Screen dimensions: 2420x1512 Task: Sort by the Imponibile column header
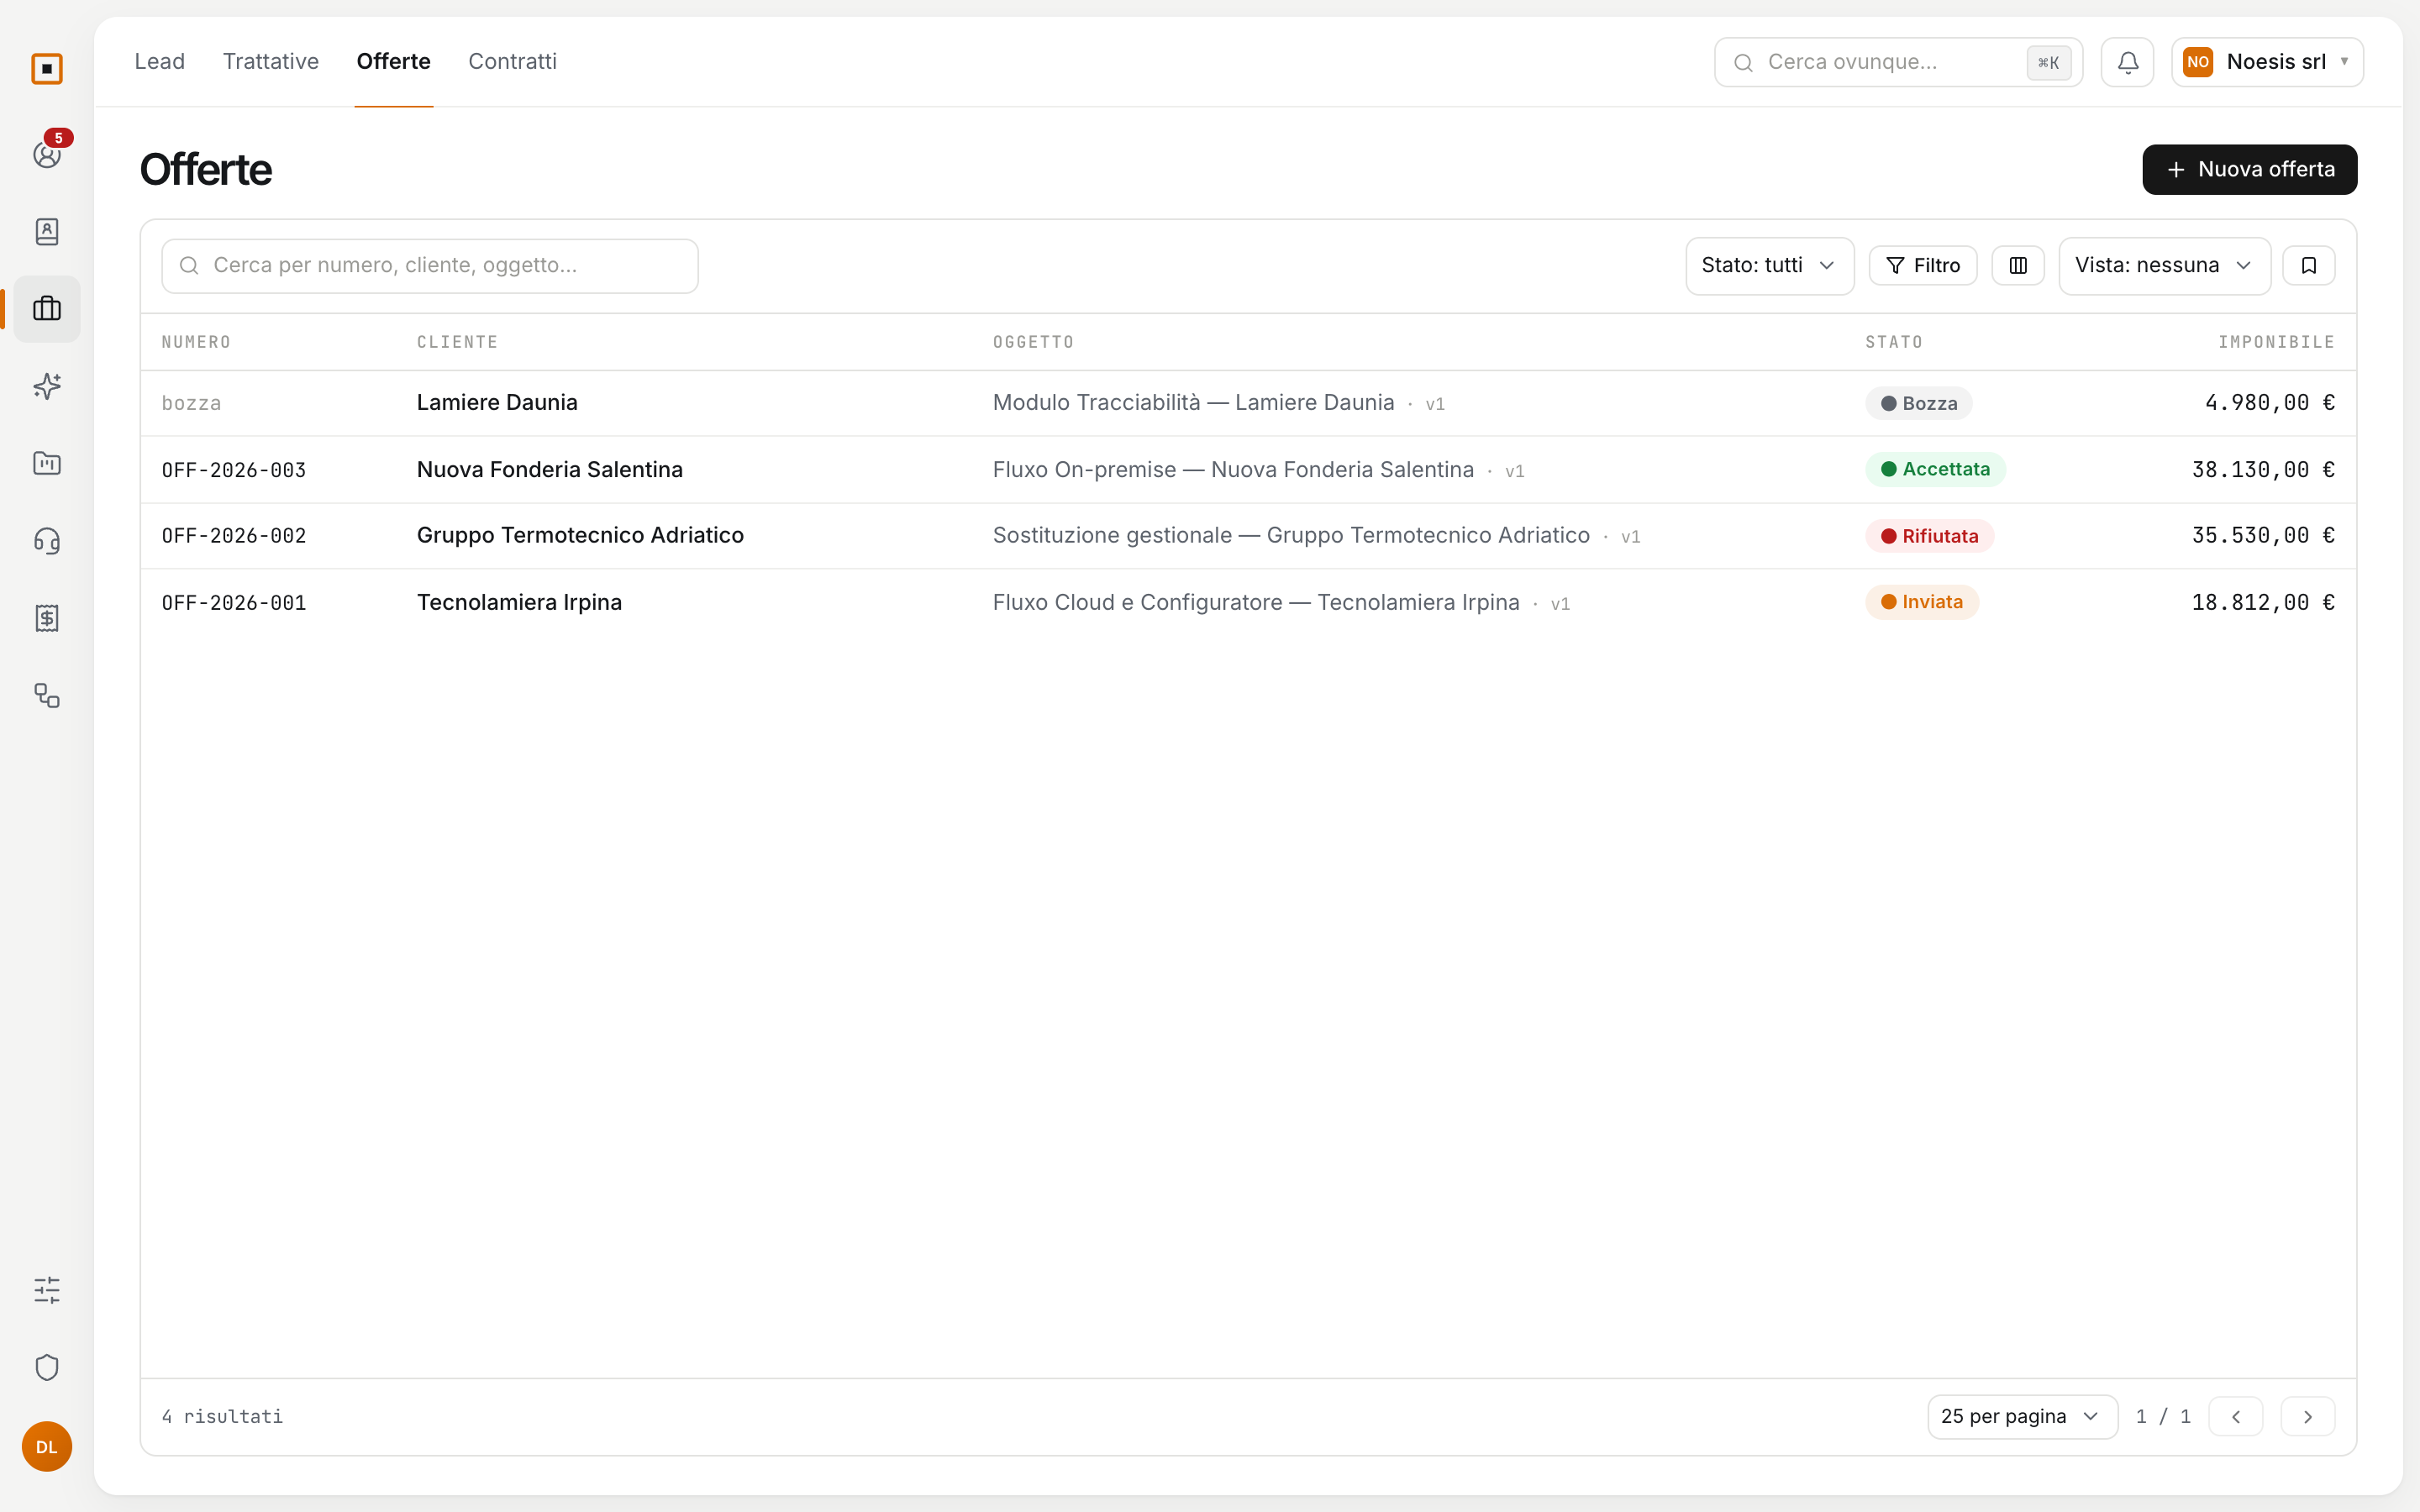(2276, 342)
